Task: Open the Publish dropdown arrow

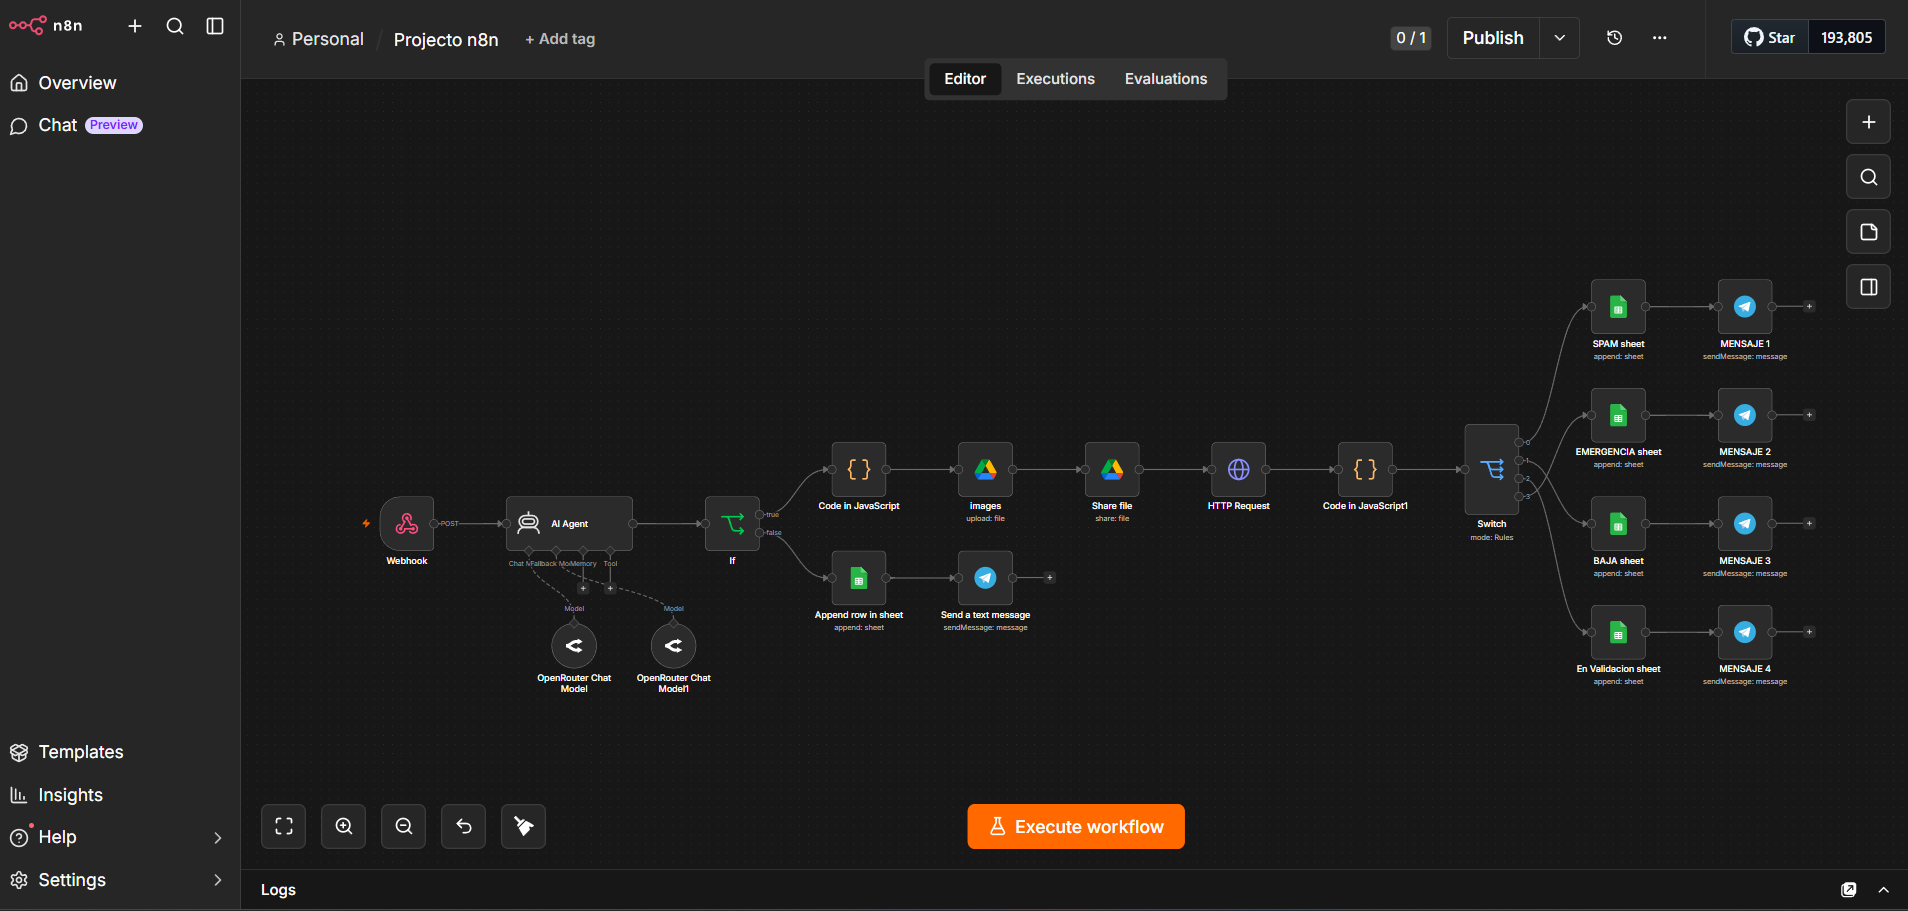Action: click(x=1559, y=38)
